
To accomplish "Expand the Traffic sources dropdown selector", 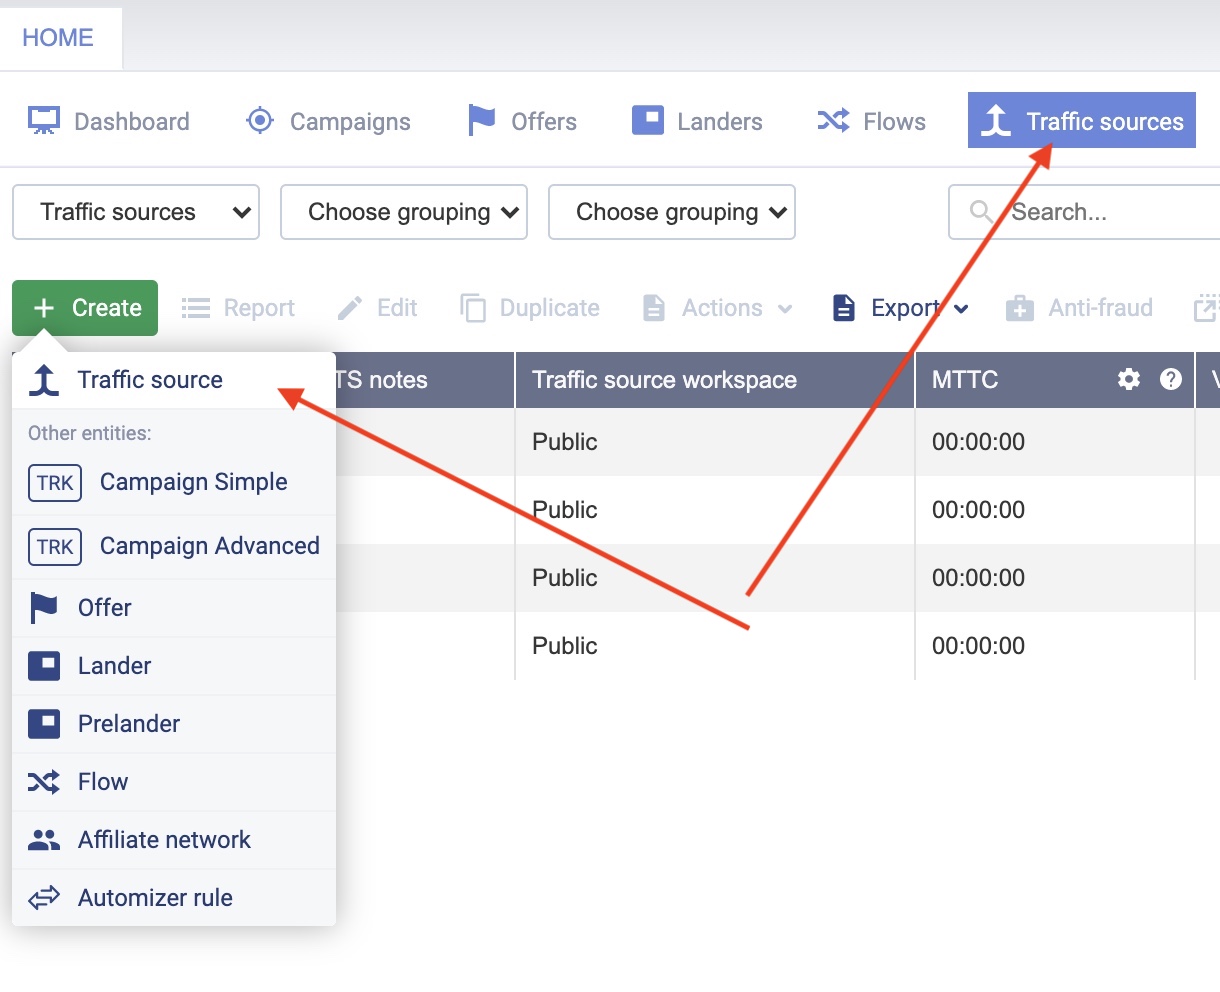I will [136, 212].
